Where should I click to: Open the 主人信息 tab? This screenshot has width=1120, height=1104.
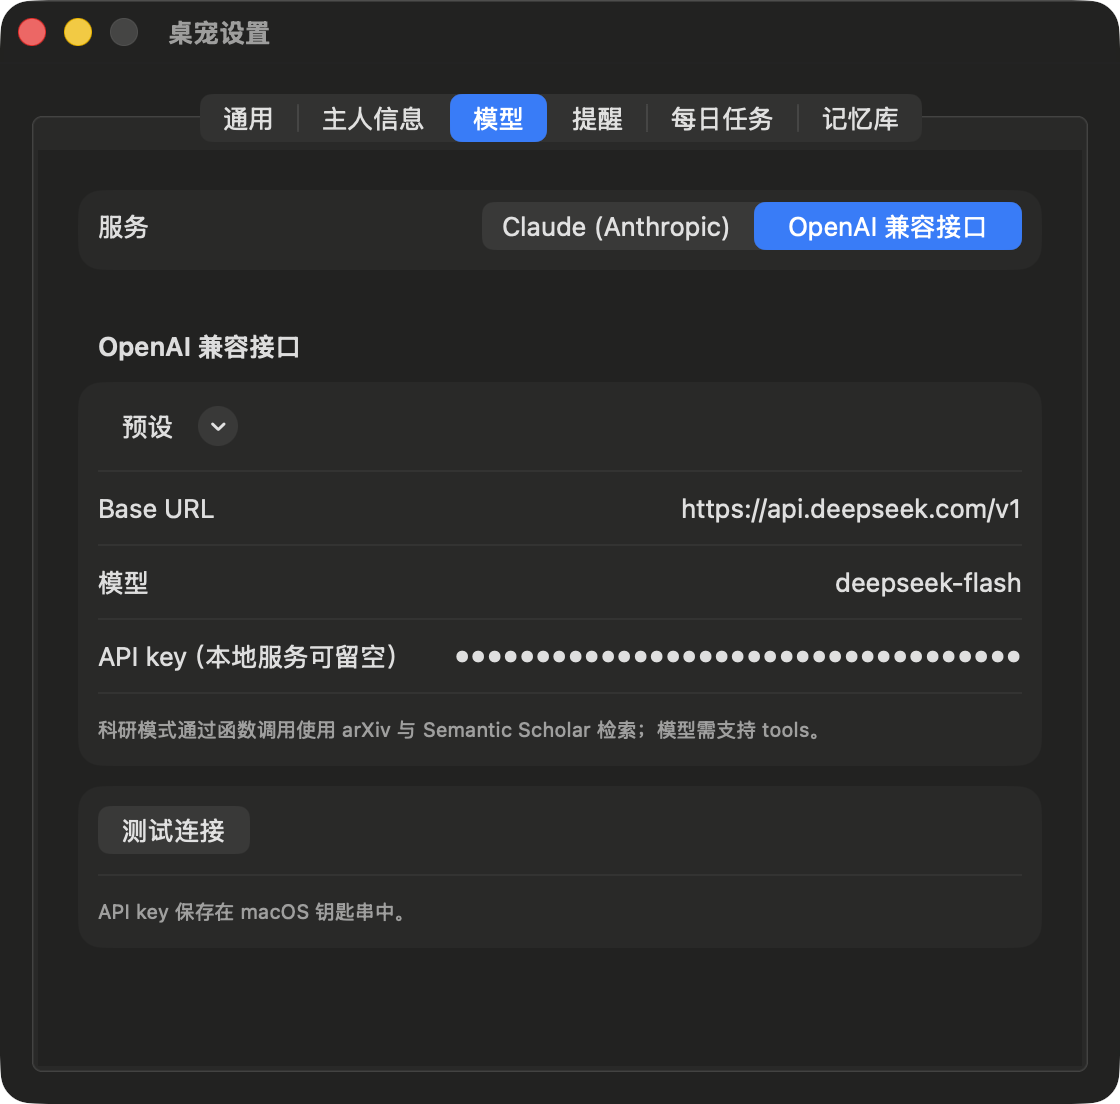(373, 119)
